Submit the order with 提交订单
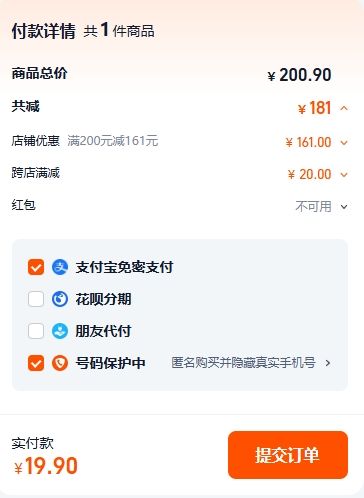The image size is (364, 498). tap(288, 455)
